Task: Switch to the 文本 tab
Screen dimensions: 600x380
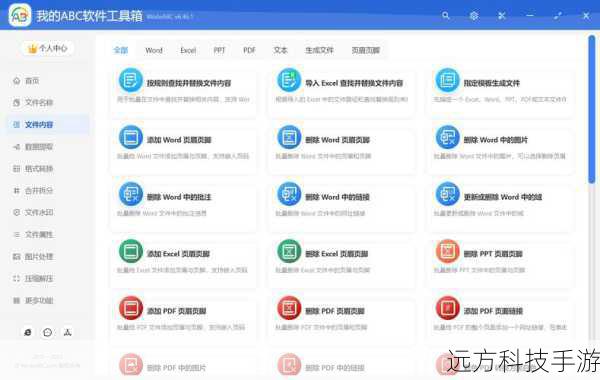Action: pyautogui.click(x=280, y=50)
